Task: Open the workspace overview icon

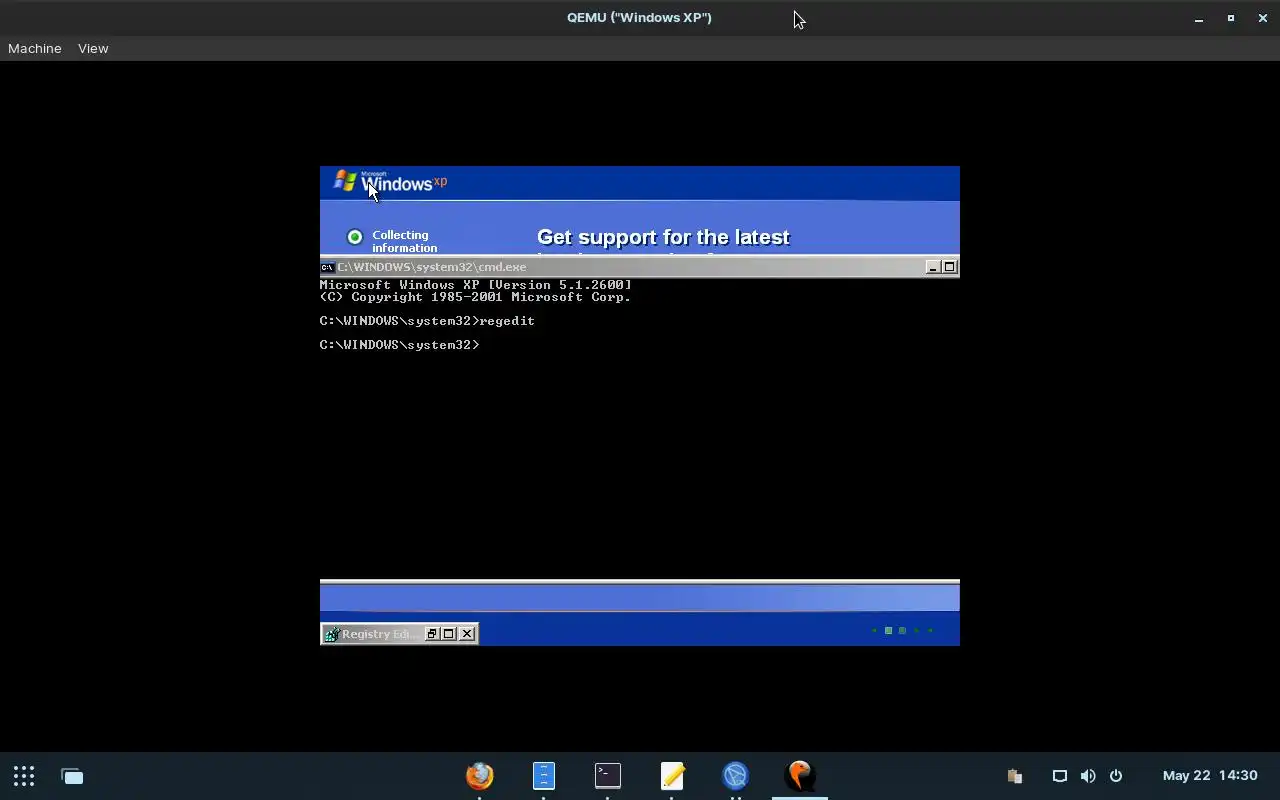Action: [x=72, y=775]
